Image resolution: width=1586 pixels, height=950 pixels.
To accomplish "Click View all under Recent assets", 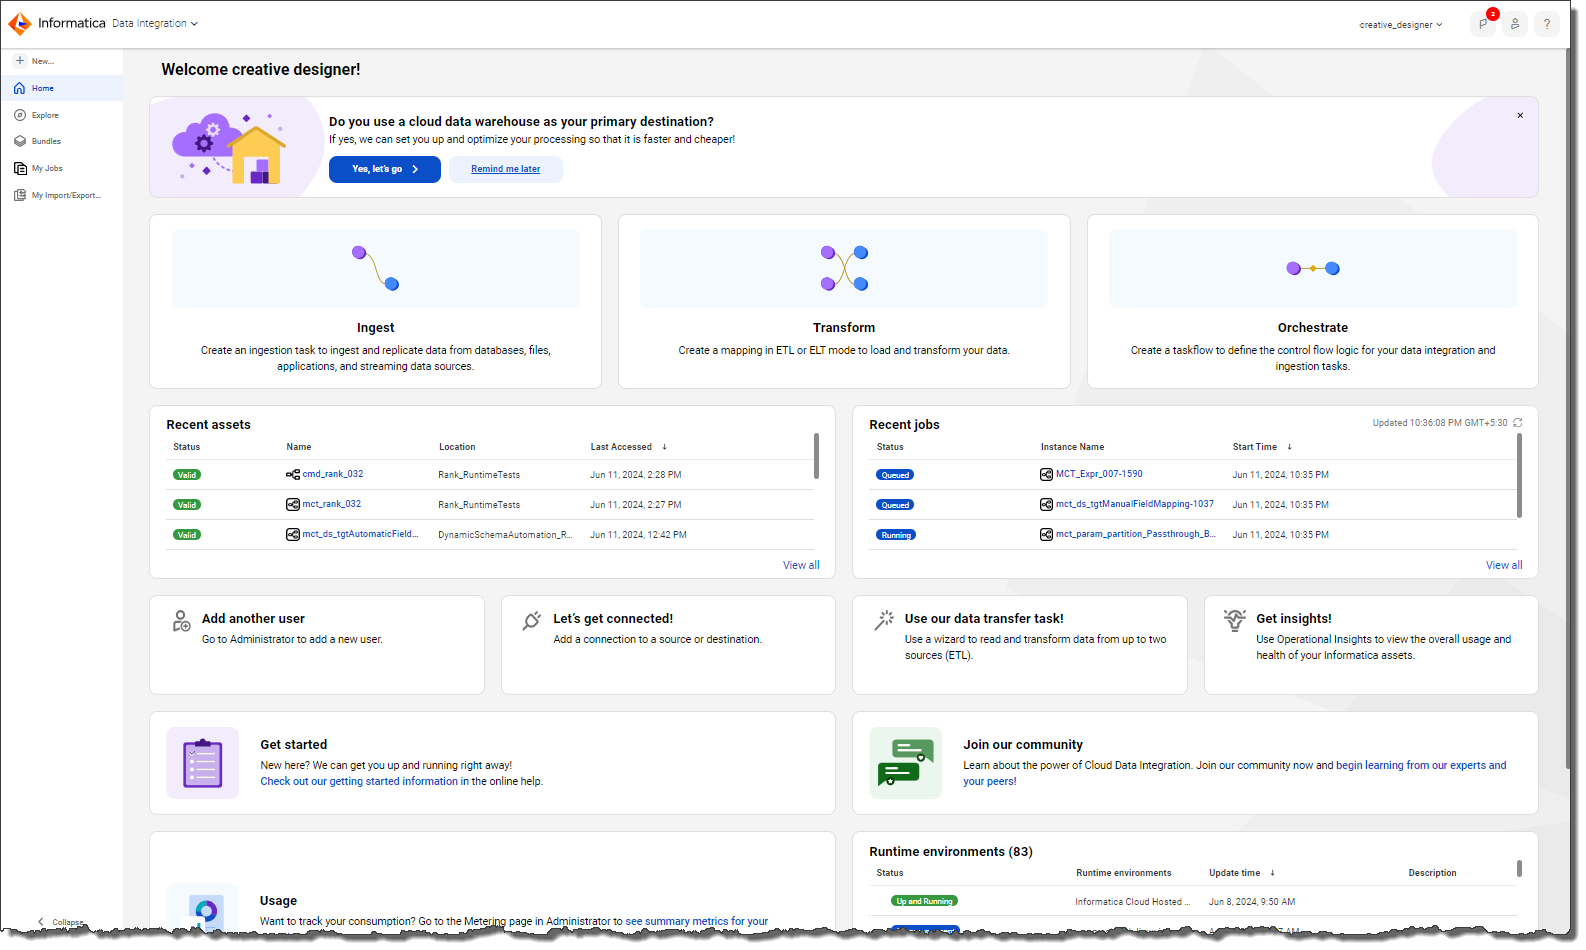I will pos(801,565).
